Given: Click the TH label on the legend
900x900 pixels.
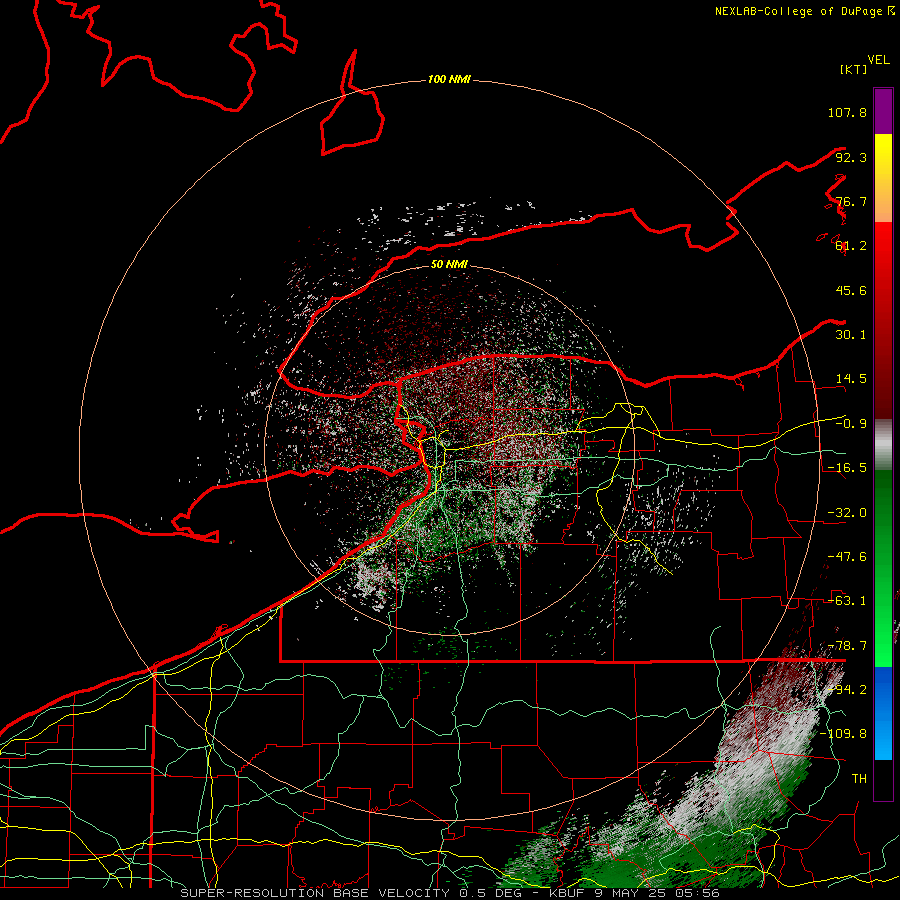Looking at the screenshot, I should click(859, 779).
